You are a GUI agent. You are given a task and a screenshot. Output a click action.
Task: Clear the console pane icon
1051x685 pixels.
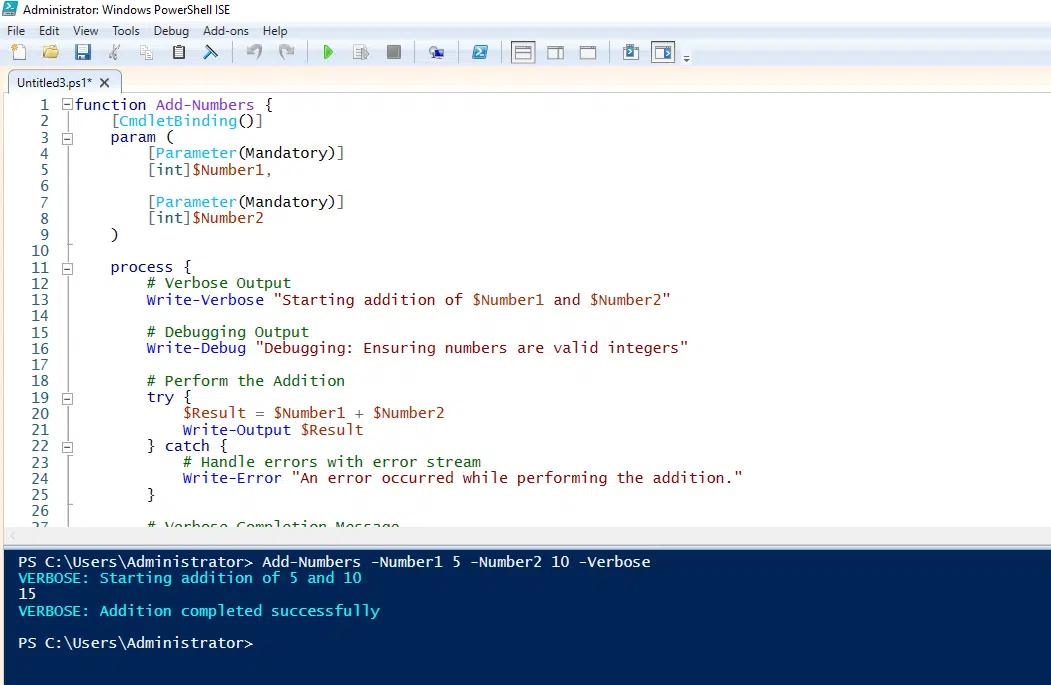point(210,52)
